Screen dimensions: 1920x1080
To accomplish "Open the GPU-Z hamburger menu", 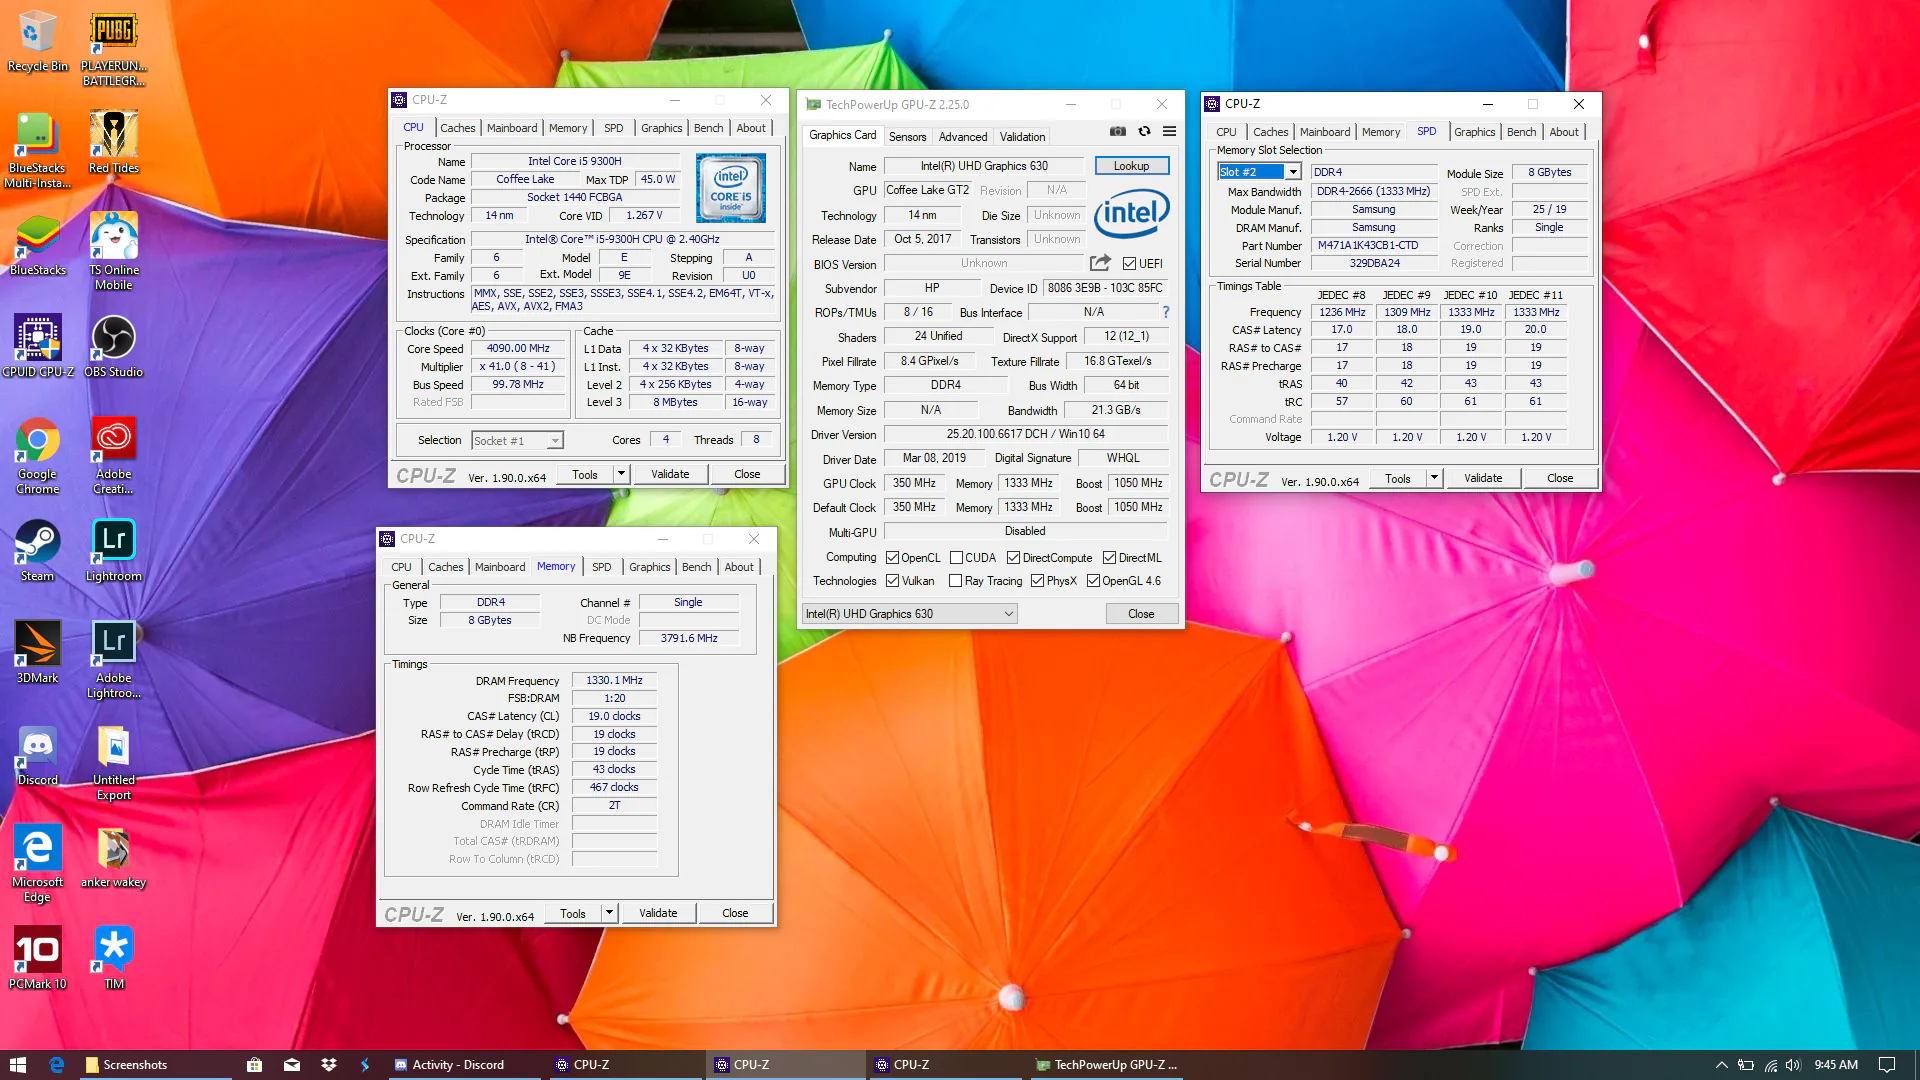I will 1169,131.
